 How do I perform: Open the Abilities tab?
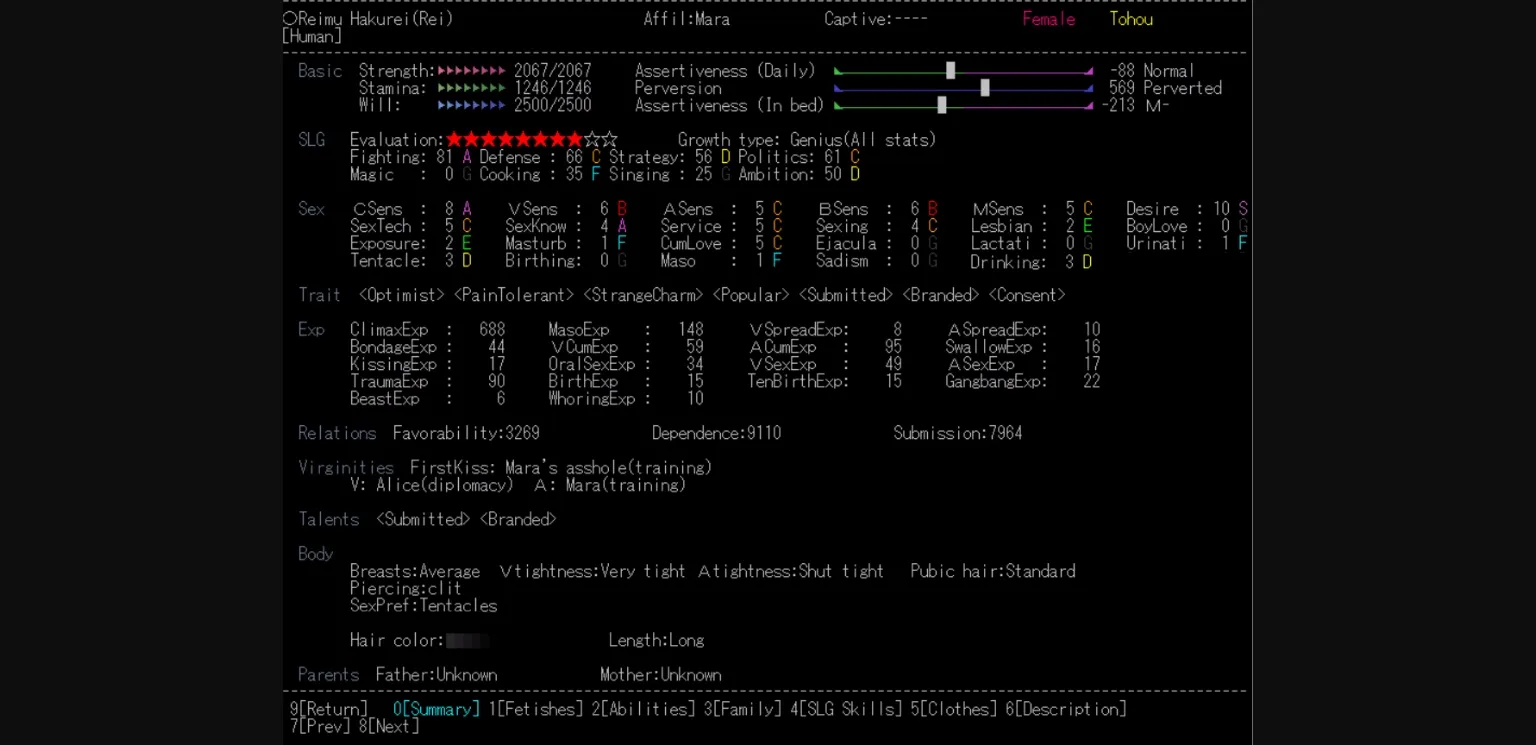point(642,709)
